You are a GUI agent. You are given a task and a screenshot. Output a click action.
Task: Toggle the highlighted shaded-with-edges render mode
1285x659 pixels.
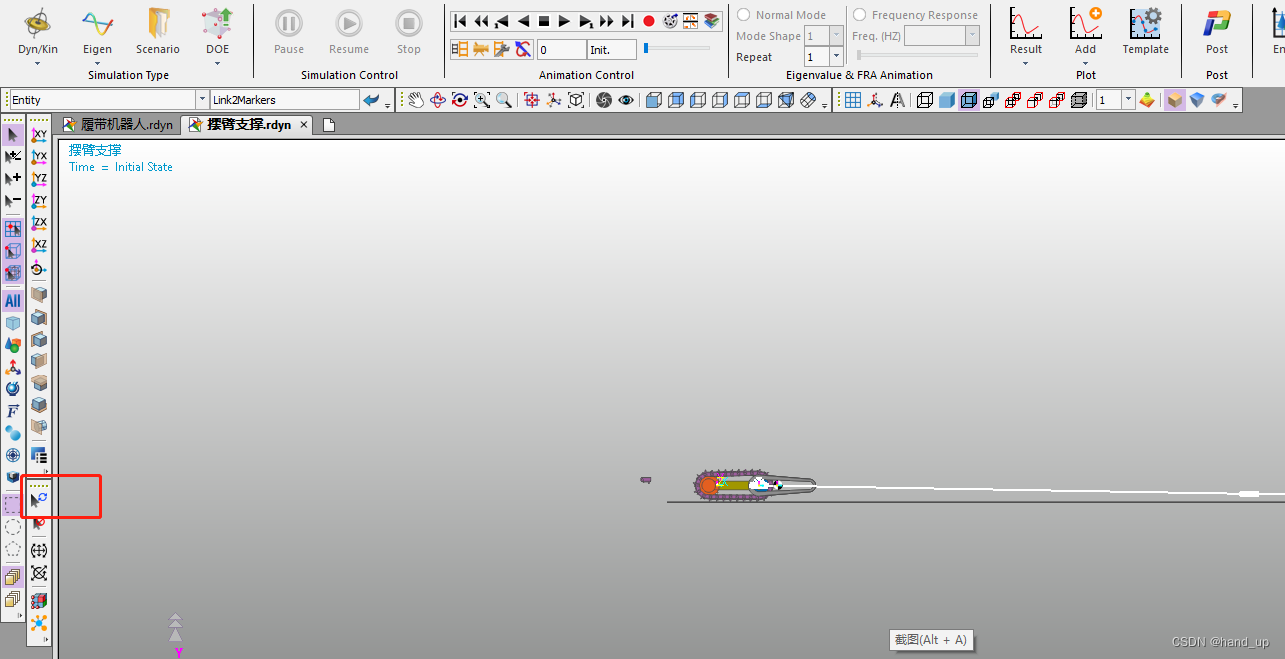pos(968,100)
